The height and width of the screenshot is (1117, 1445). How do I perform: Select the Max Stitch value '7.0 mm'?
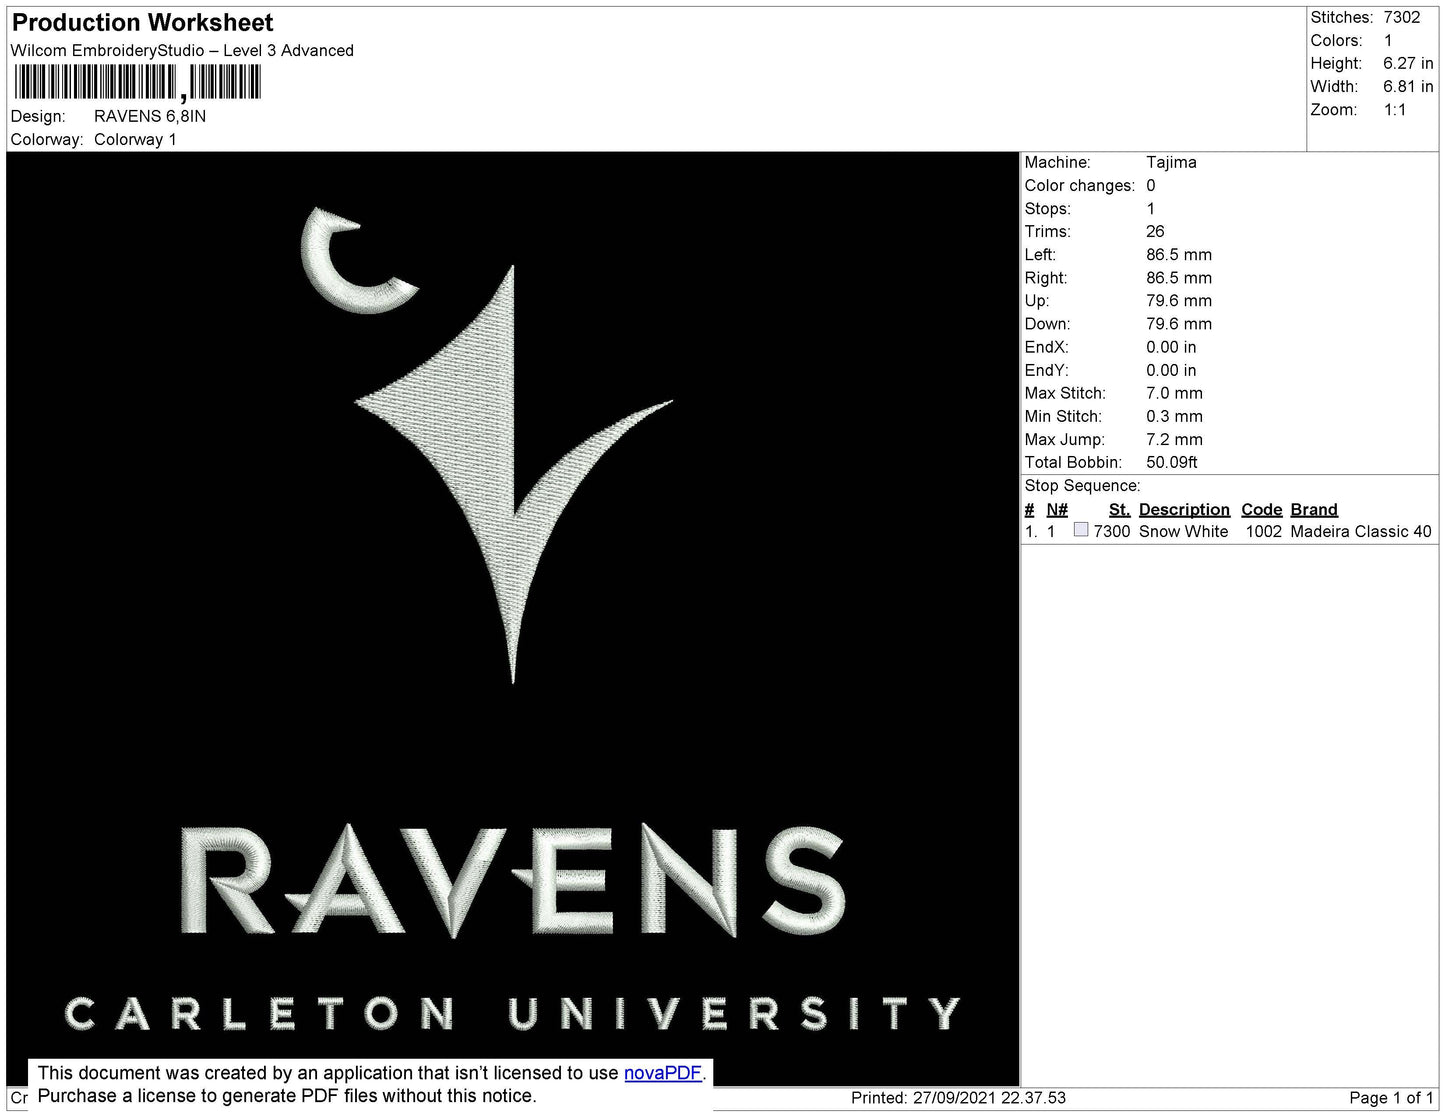click(1174, 393)
